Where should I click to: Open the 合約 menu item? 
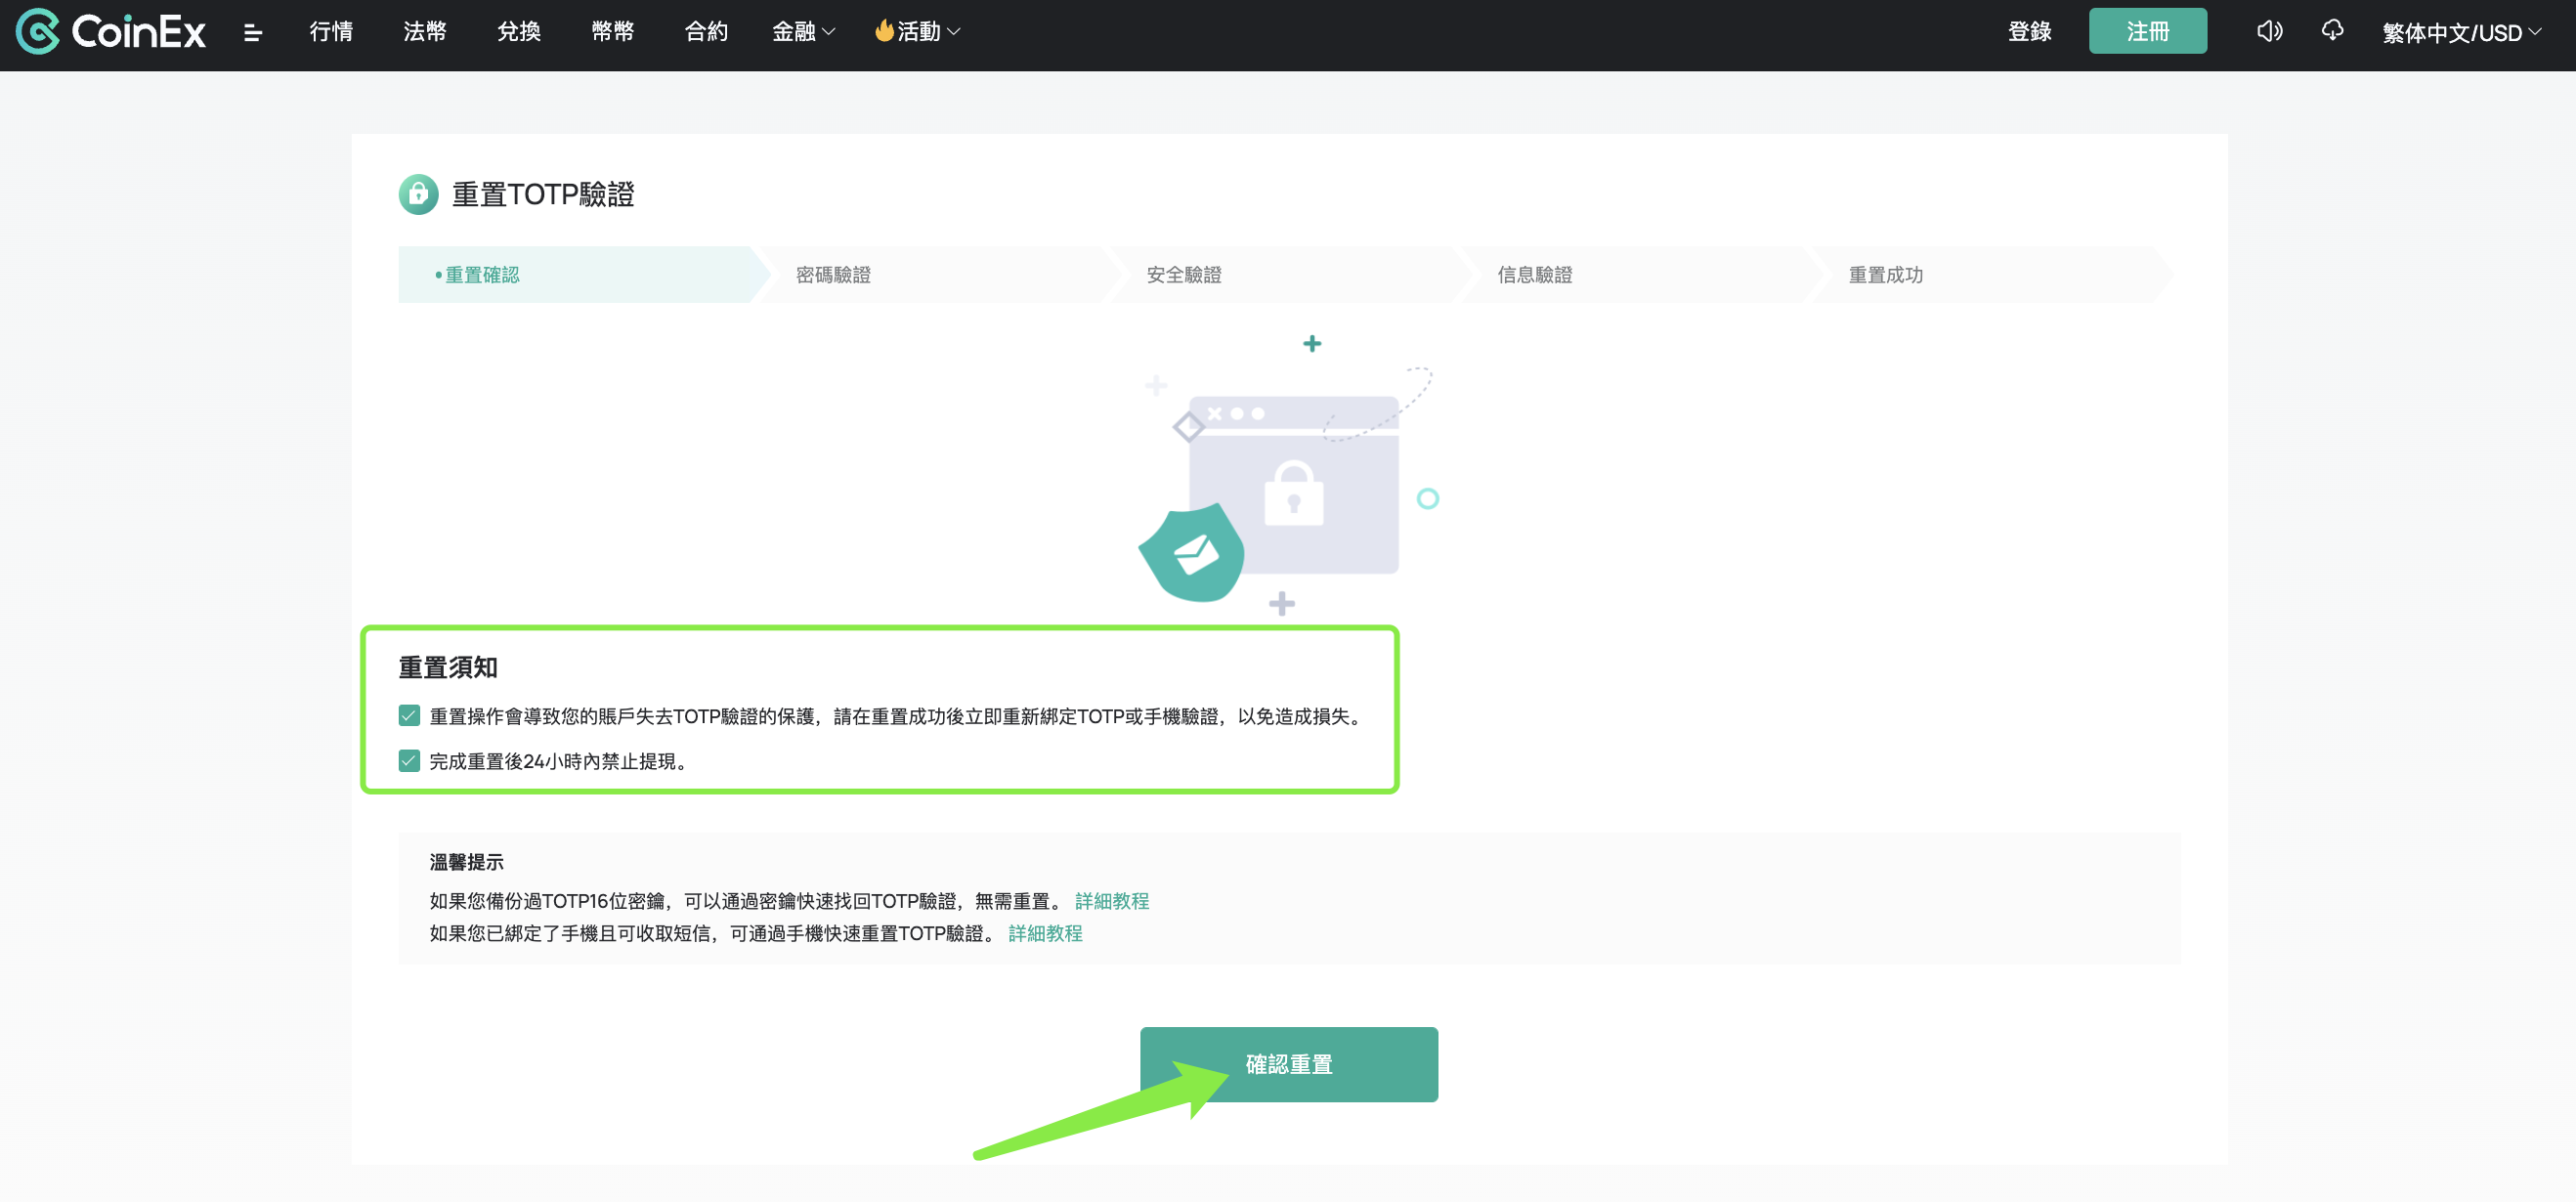point(706,32)
